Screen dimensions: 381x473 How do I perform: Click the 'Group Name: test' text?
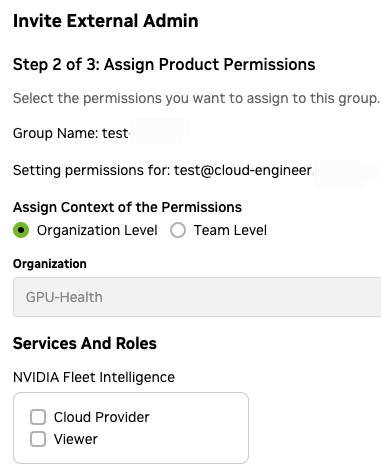click(x=71, y=133)
